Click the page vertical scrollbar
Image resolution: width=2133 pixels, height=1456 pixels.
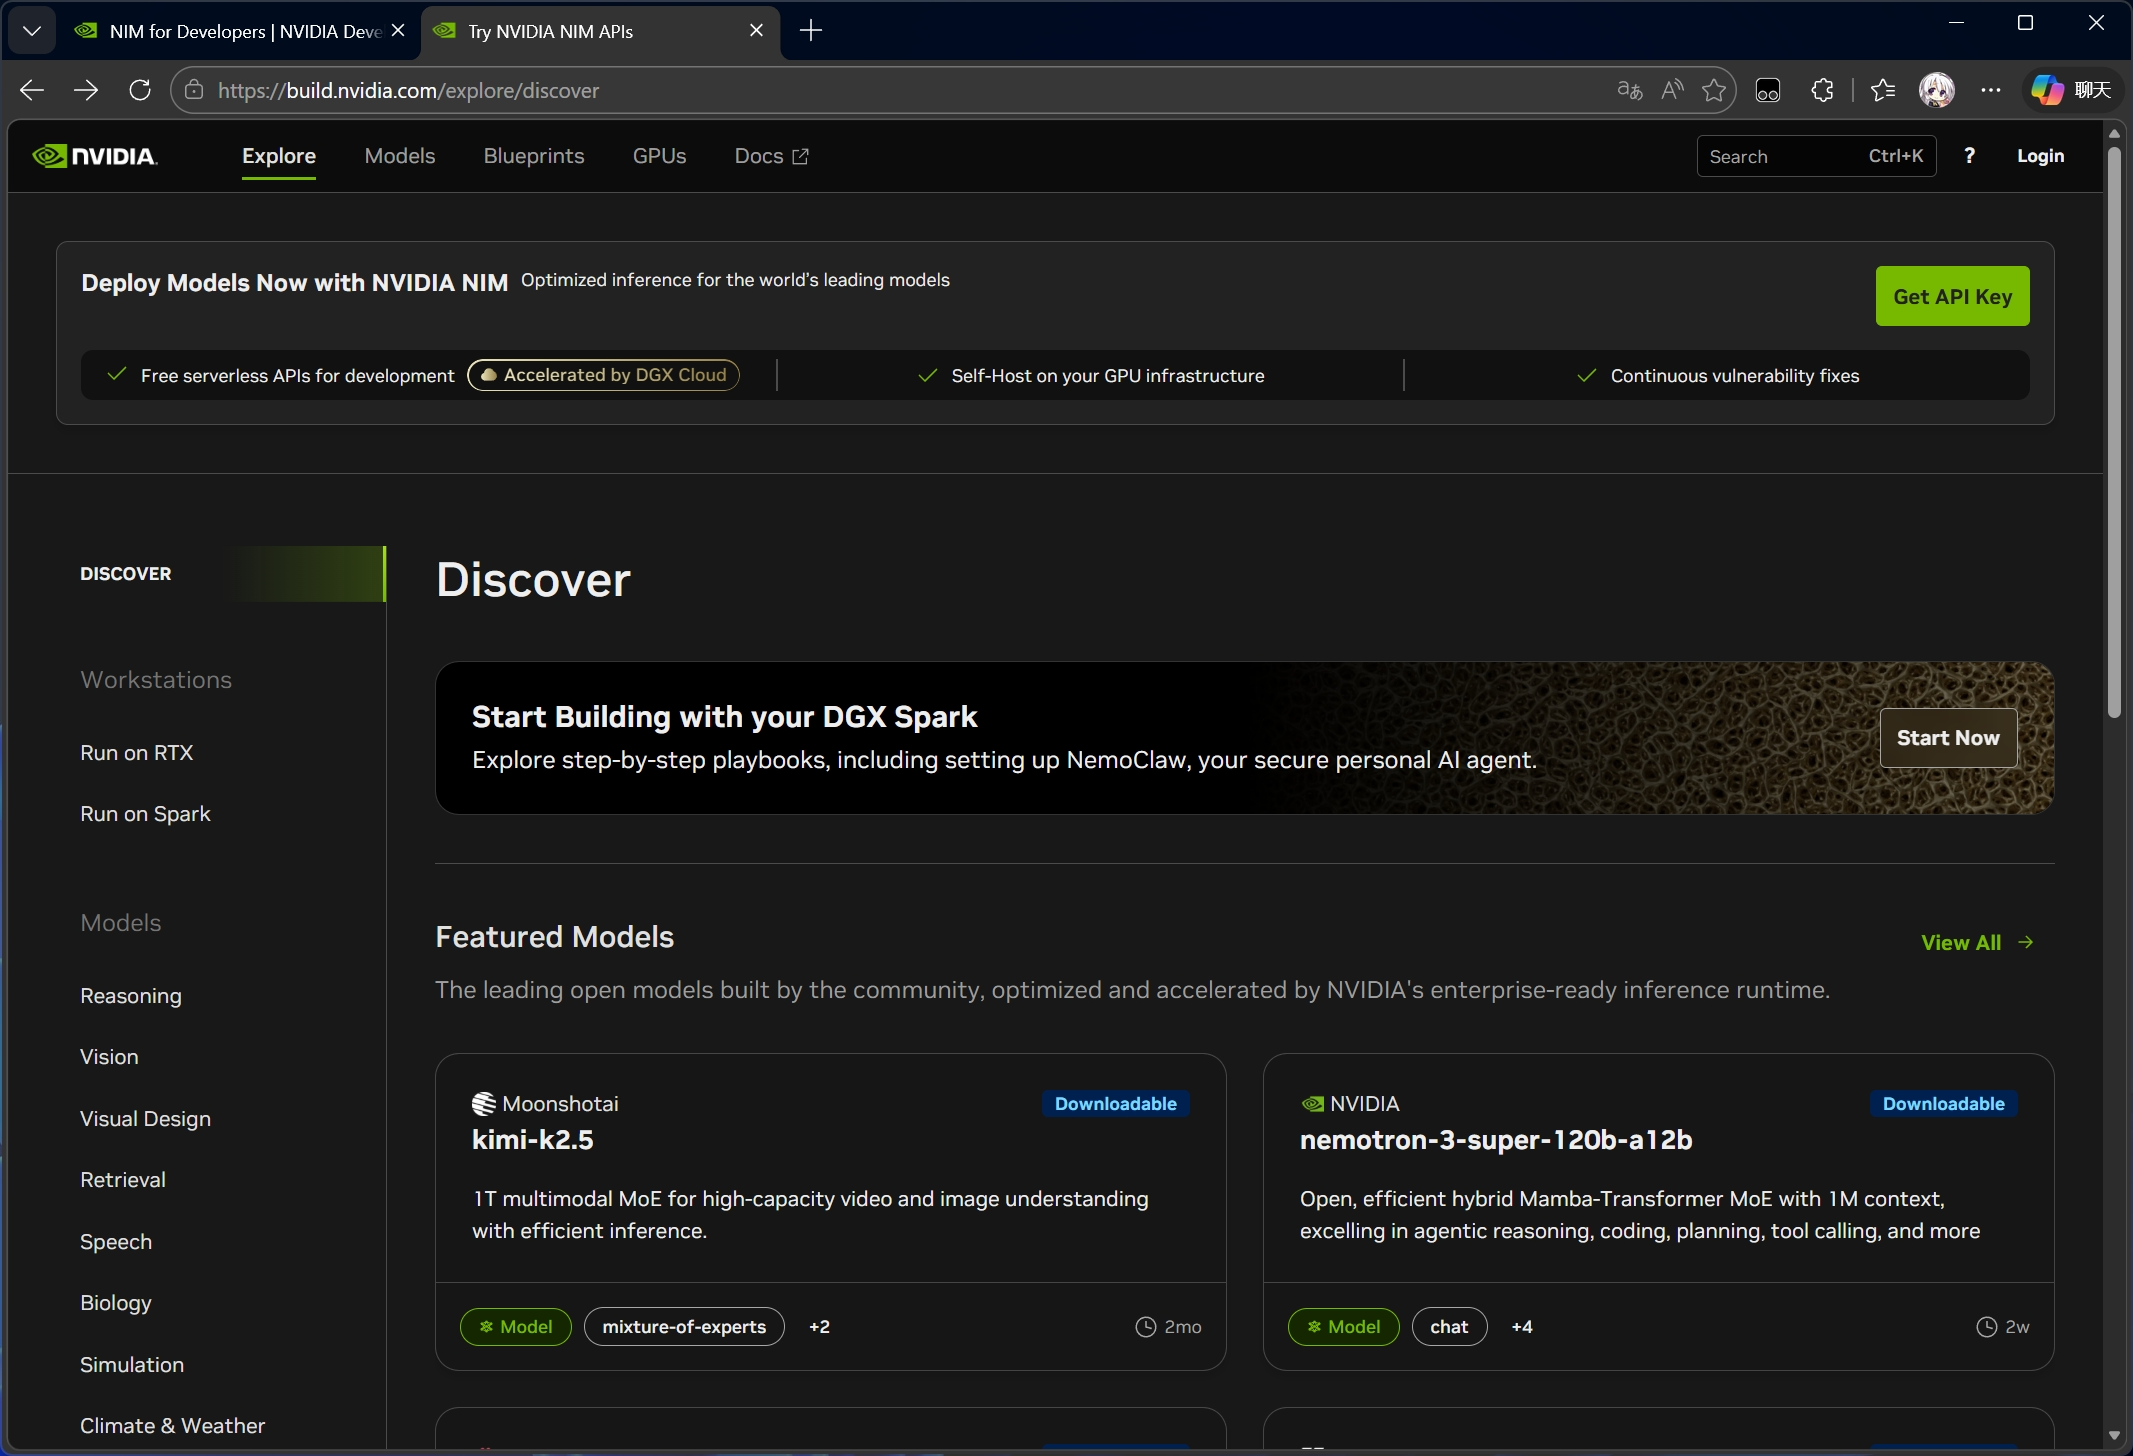[2113, 430]
